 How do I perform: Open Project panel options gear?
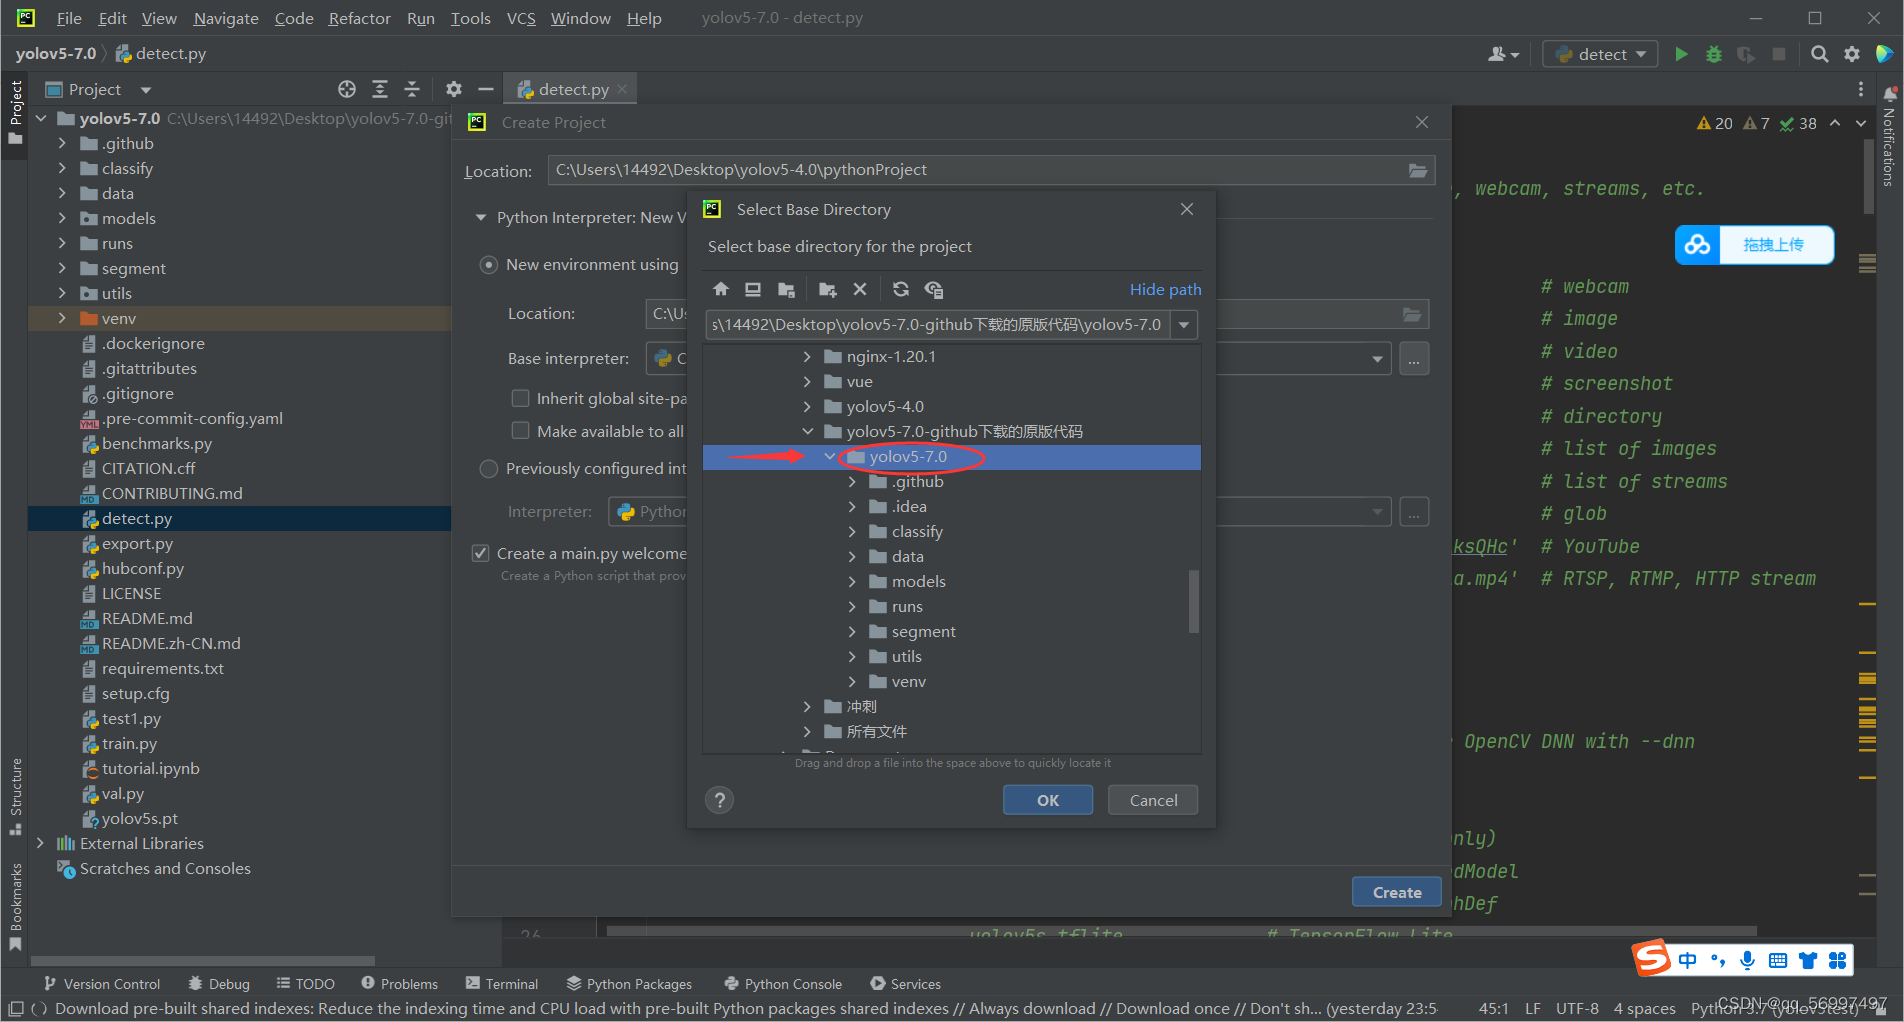coord(454,89)
